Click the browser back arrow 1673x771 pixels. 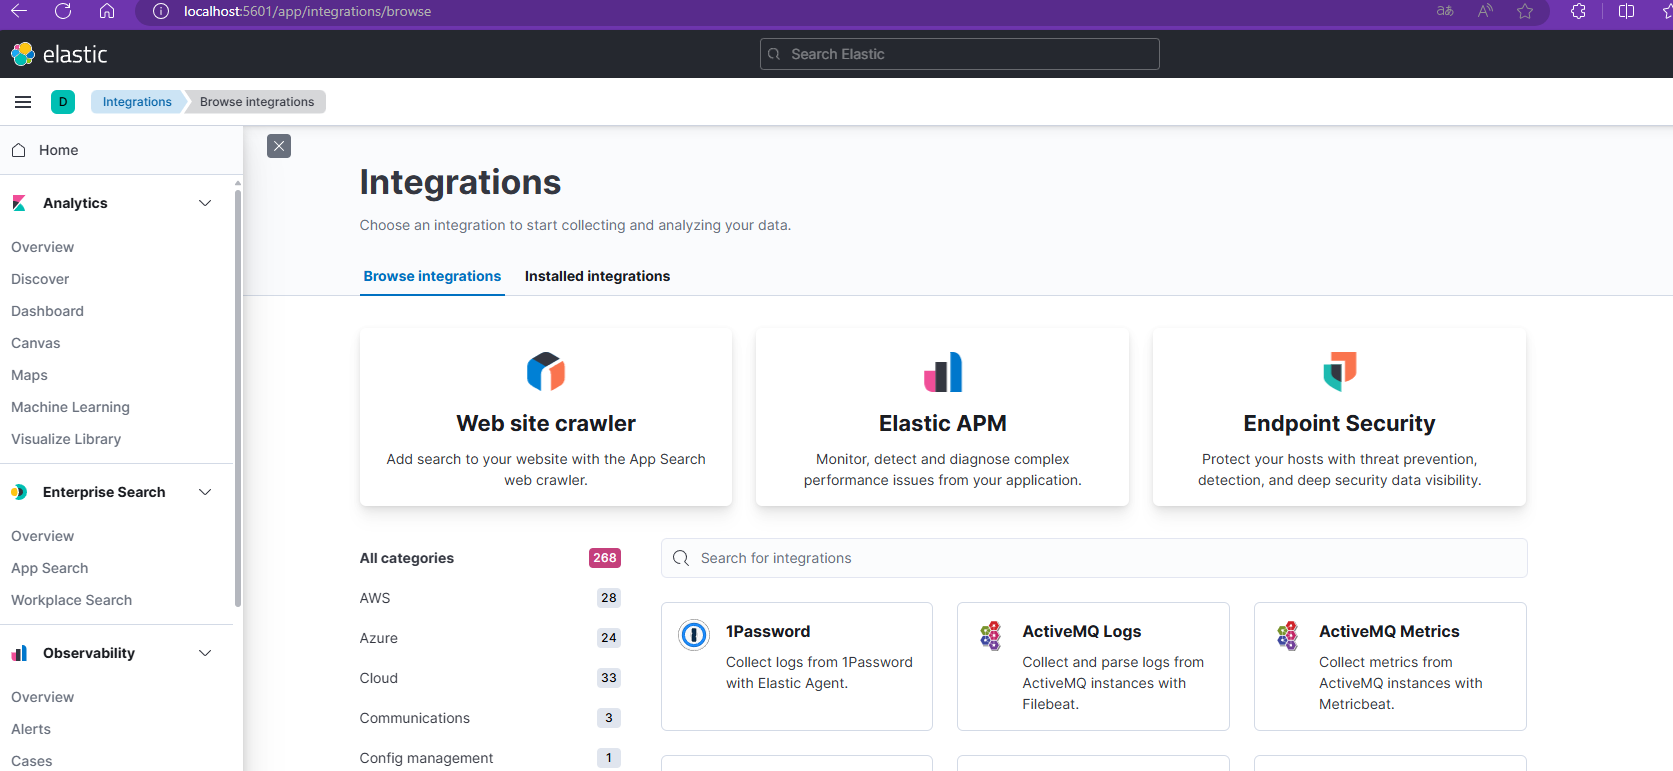(19, 11)
